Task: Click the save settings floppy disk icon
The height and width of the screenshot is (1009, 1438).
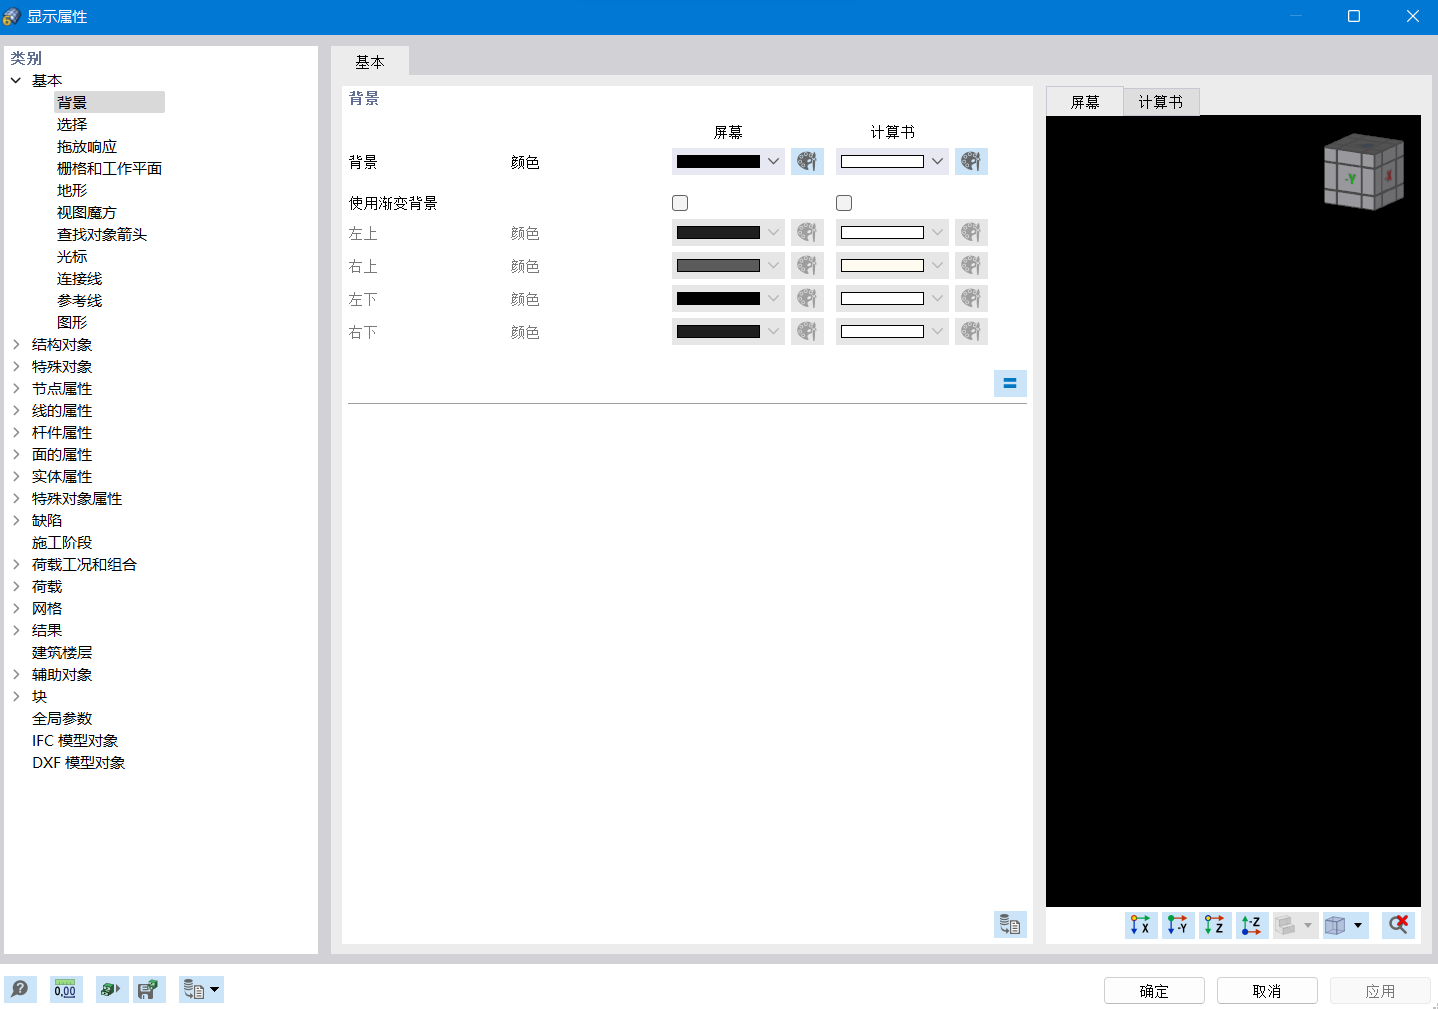Action: click(x=149, y=989)
